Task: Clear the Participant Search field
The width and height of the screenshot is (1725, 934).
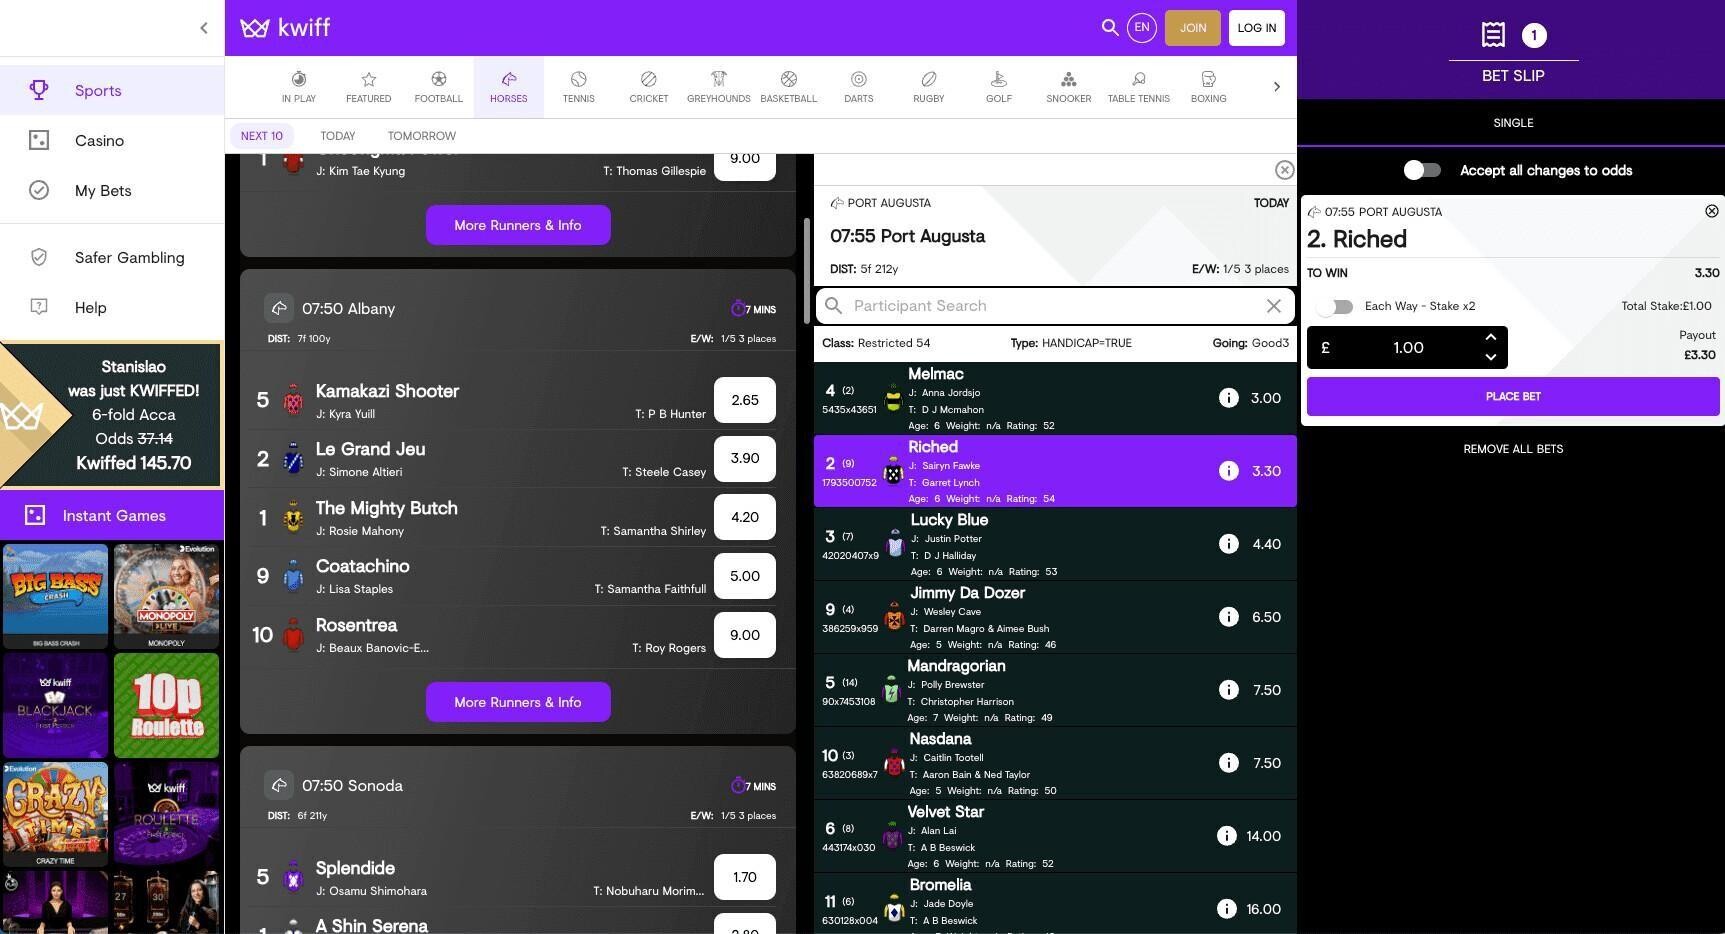Action: (1274, 306)
